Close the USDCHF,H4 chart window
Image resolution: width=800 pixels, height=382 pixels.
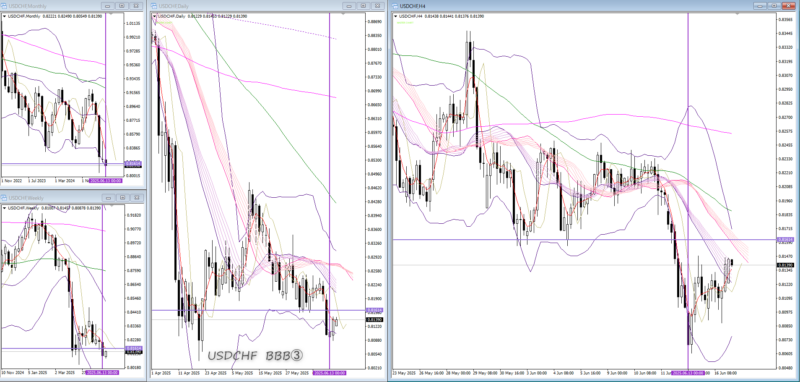(x=788, y=6)
